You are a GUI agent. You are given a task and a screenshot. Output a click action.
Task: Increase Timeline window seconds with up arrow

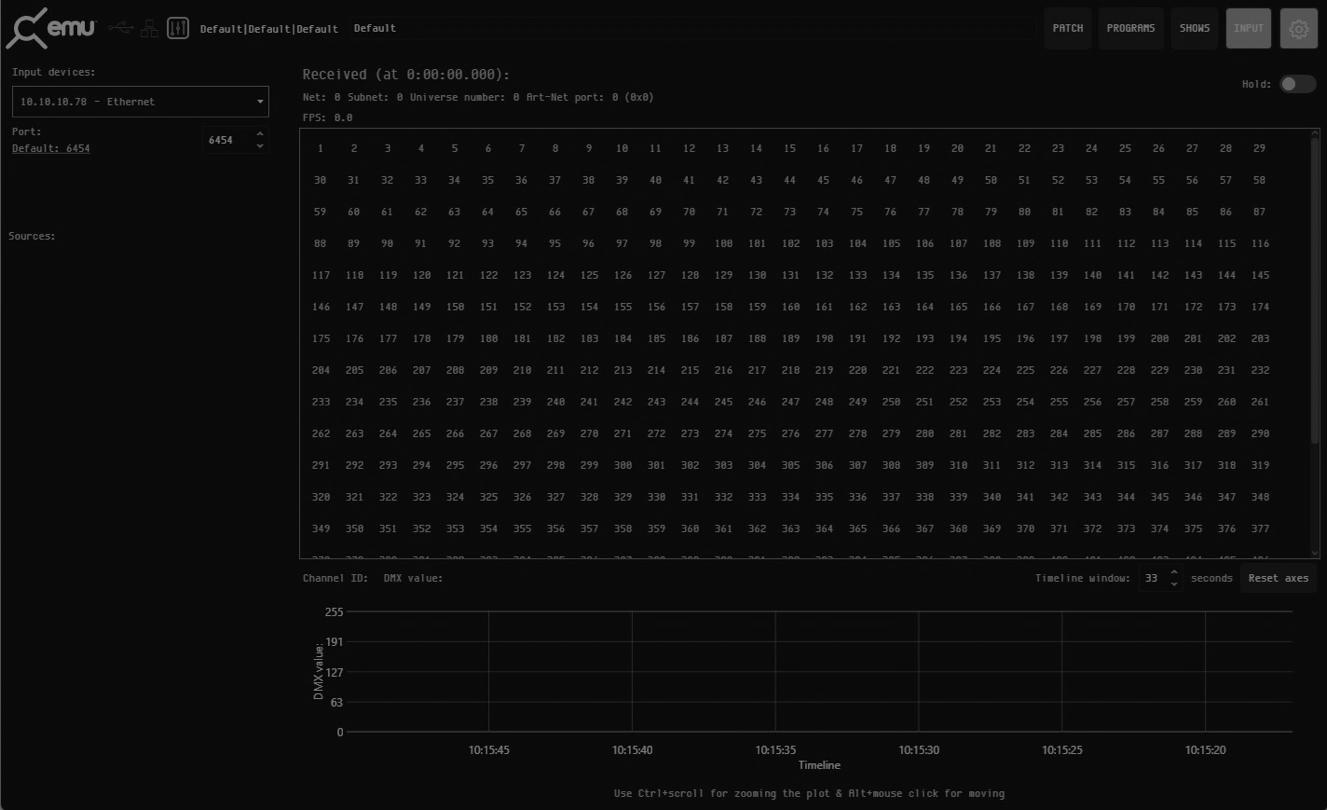pyautogui.click(x=1174, y=572)
